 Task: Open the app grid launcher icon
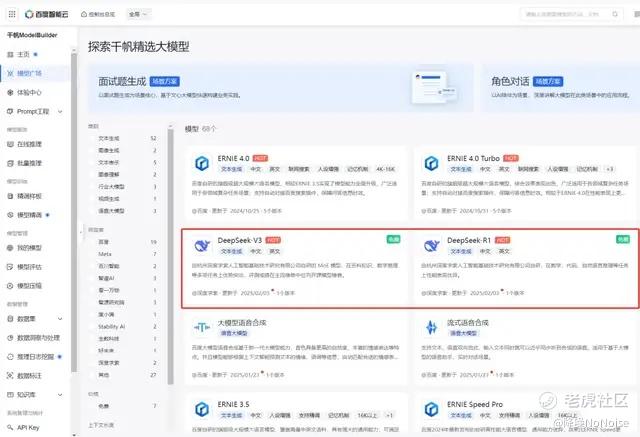[12, 14]
